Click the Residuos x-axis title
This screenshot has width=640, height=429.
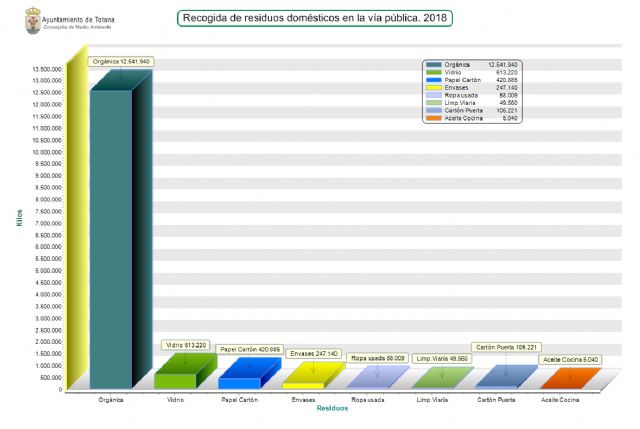tap(331, 409)
